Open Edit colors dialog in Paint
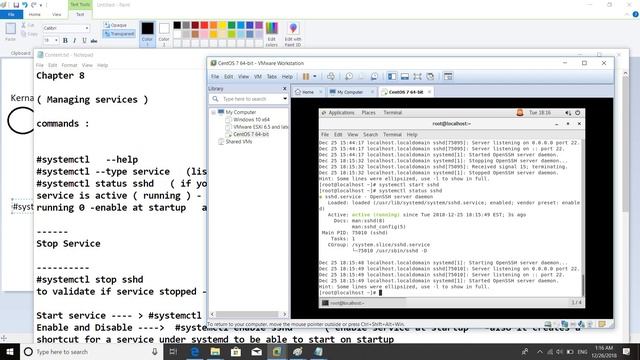The width and height of the screenshot is (640, 360). (x=271, y=34)
